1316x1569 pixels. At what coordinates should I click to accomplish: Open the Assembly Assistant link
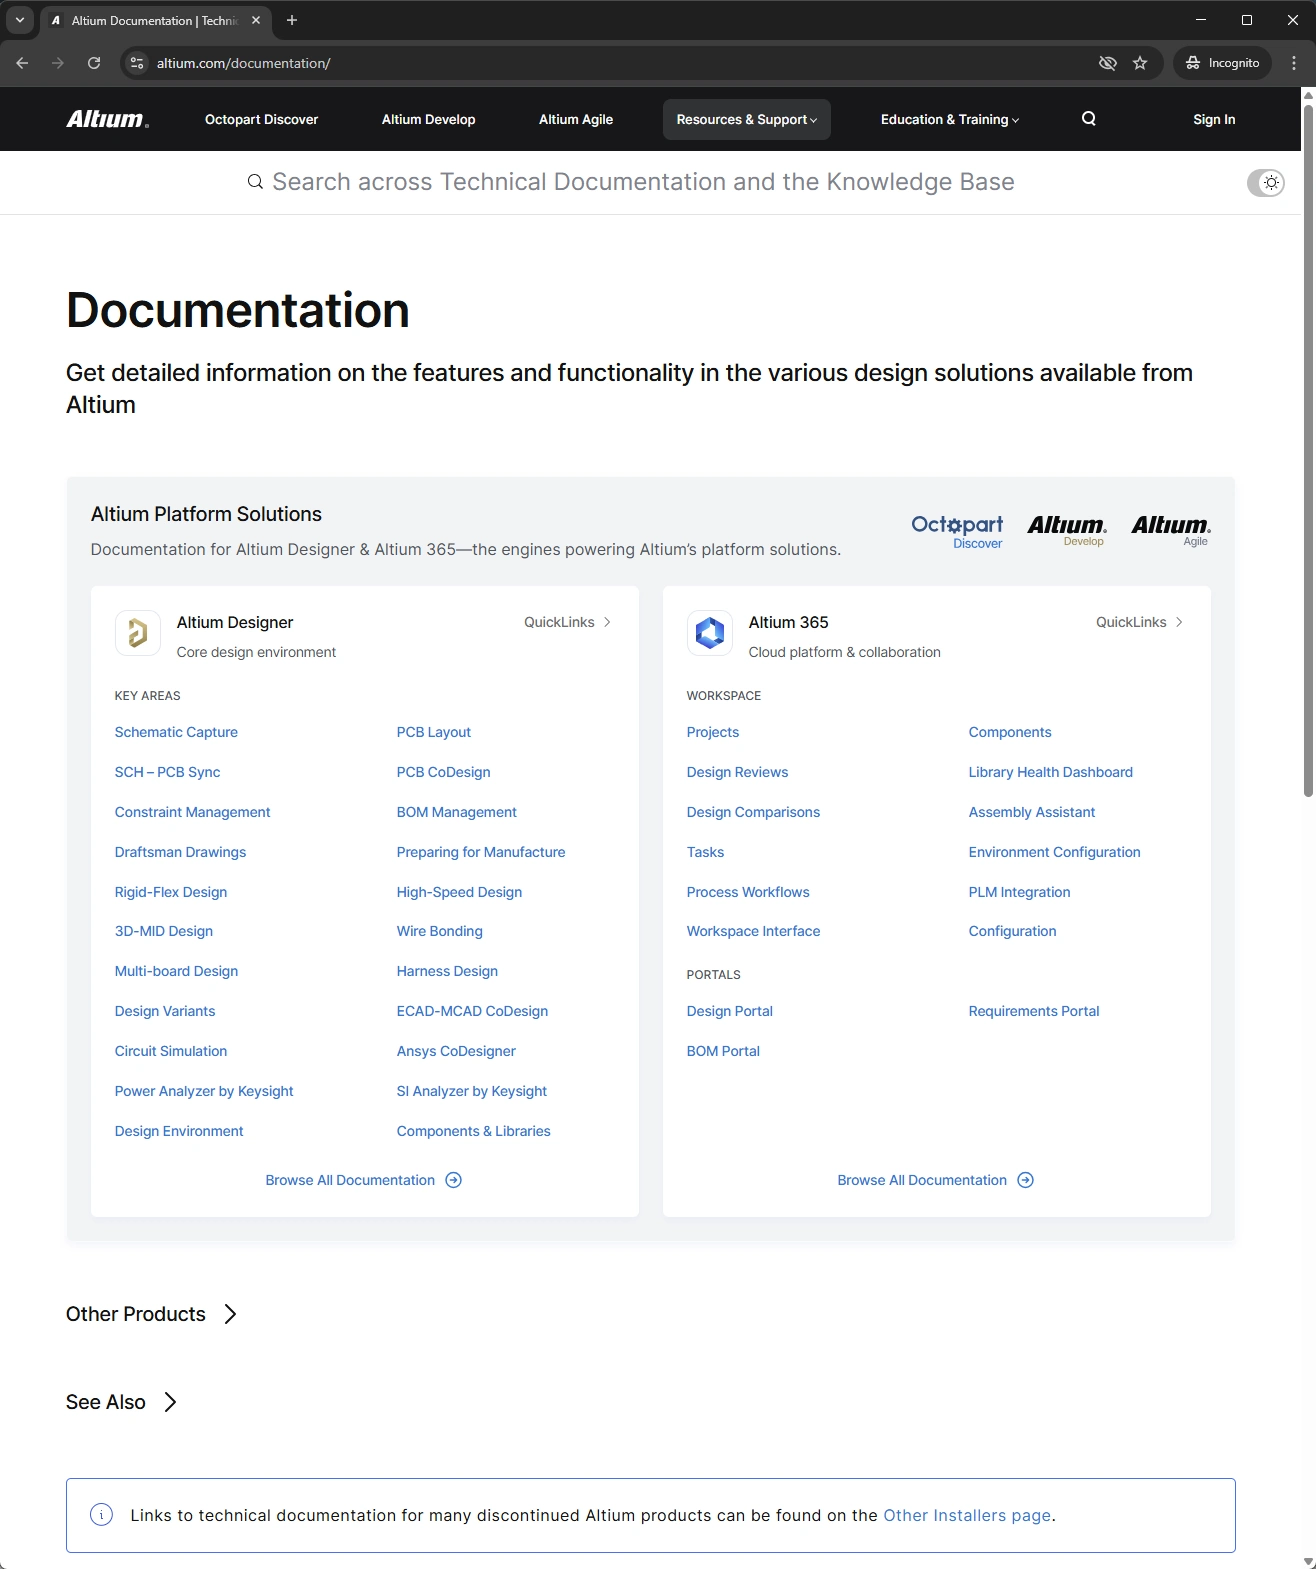click(x=1032, y=812)
